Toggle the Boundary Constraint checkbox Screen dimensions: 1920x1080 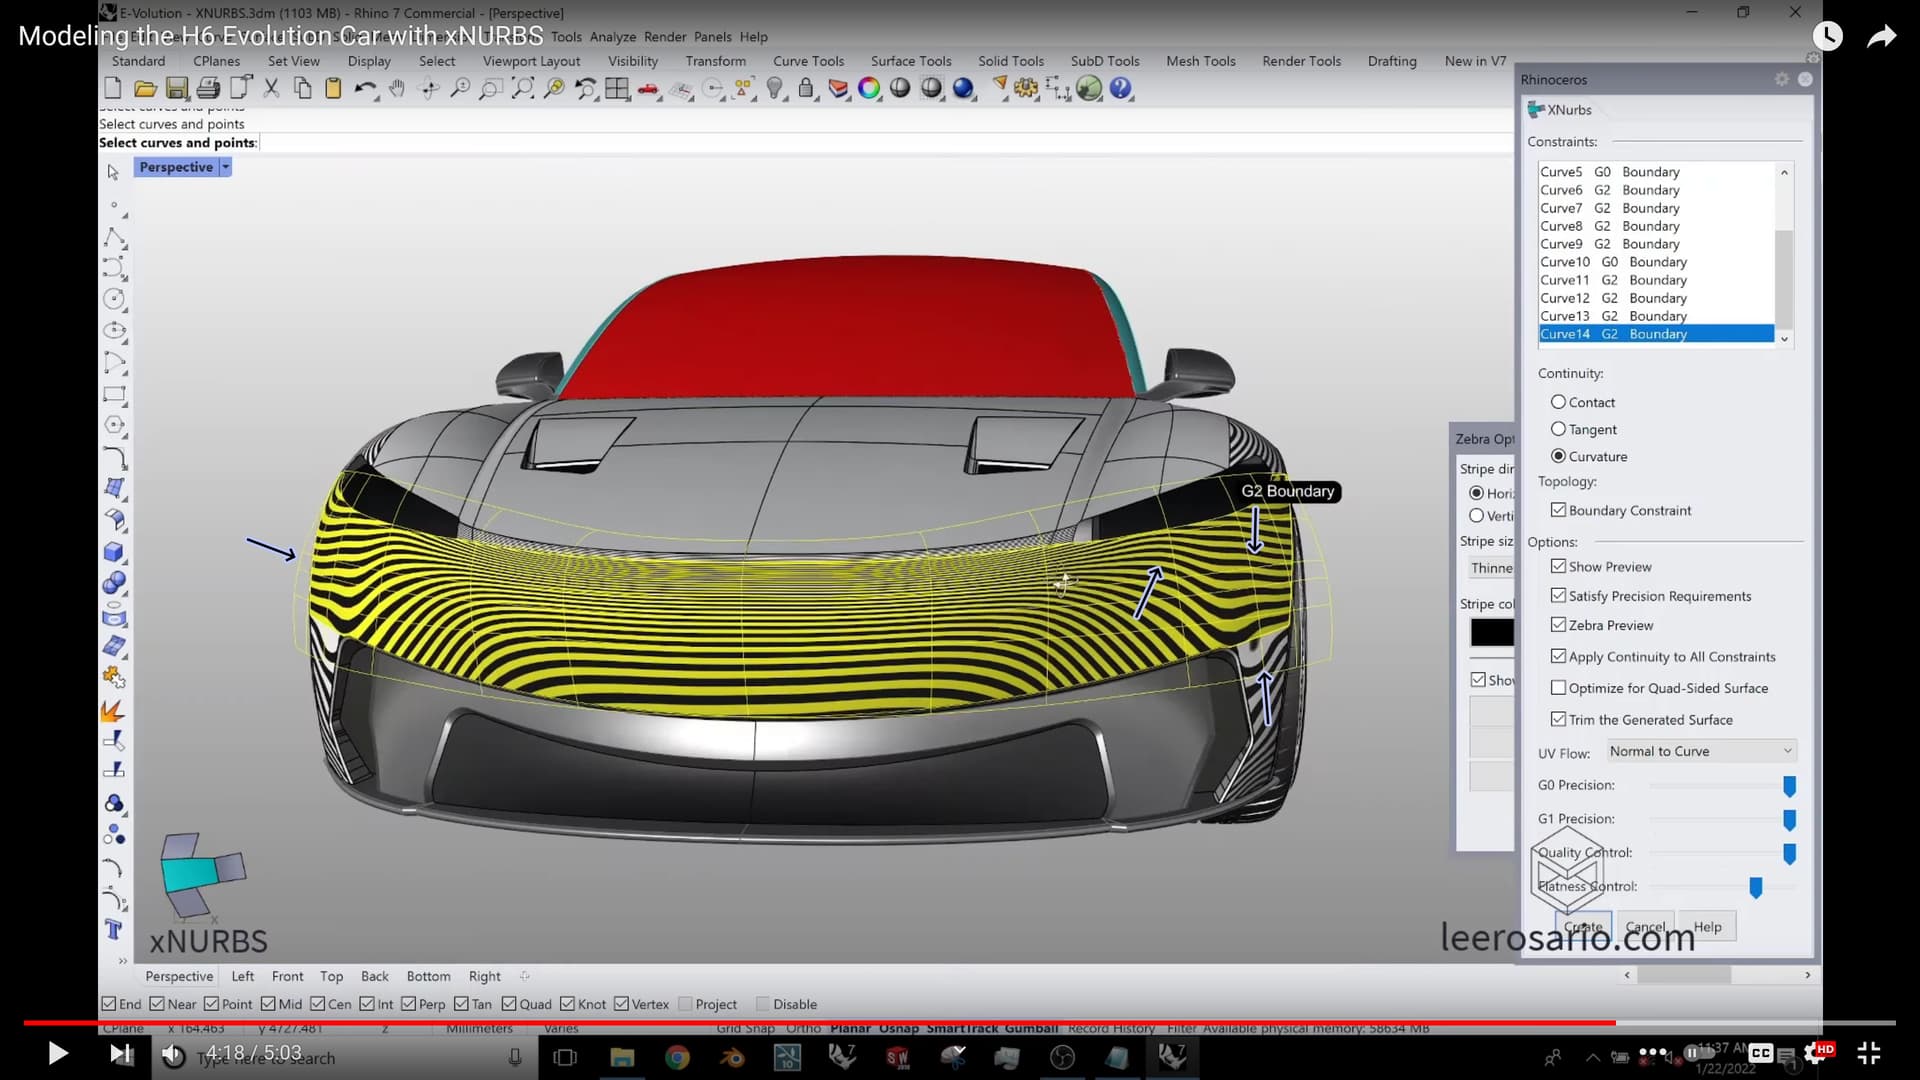point(1558,510)
